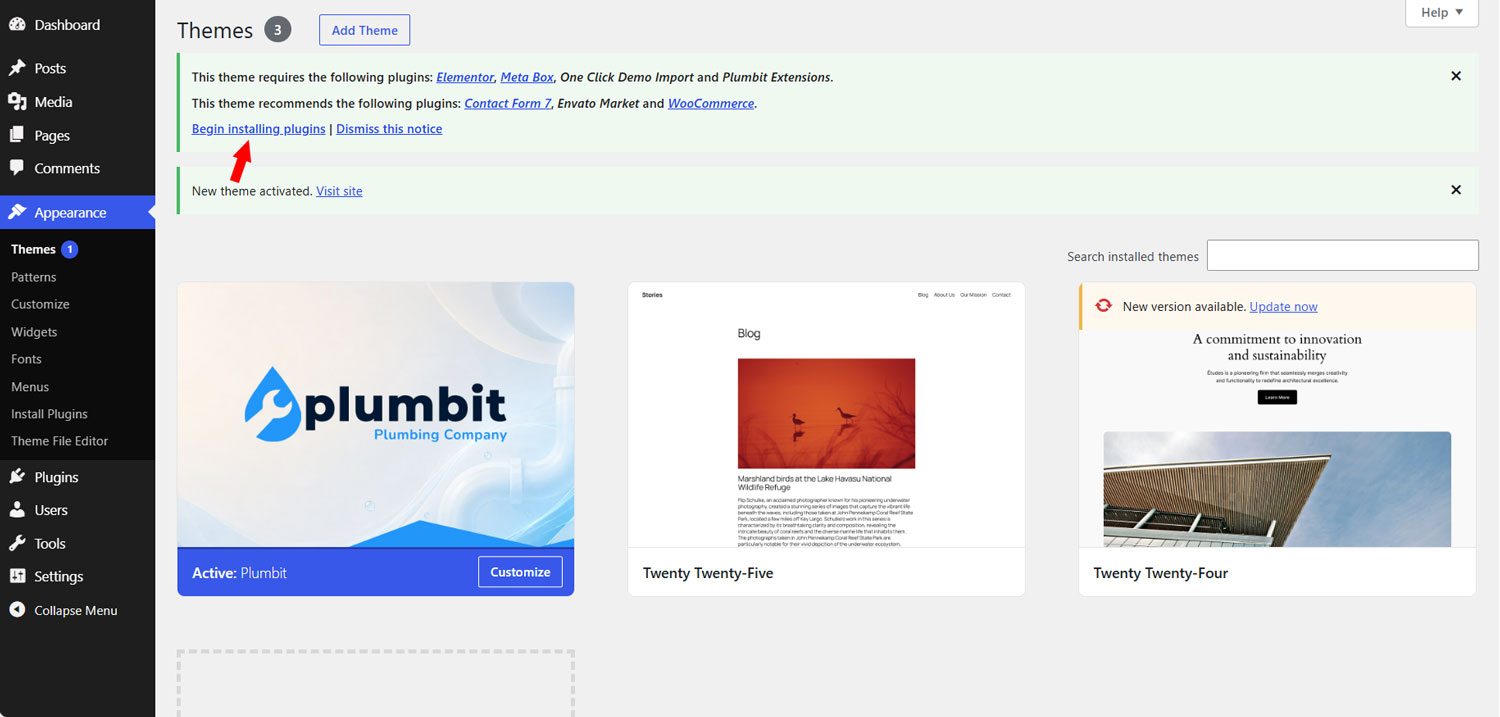This screenshot has width=1500, height=717.
Task: Select the Plumbit theme thumbnail
Action: (x=376, y=415)
